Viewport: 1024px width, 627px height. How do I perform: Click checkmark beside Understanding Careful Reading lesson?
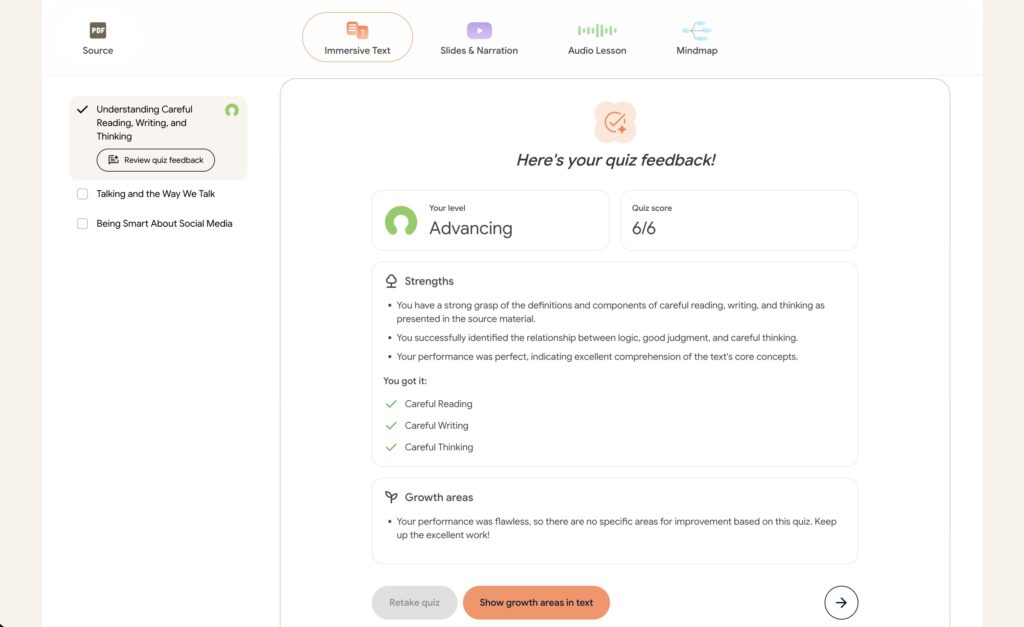coord(83,110)
